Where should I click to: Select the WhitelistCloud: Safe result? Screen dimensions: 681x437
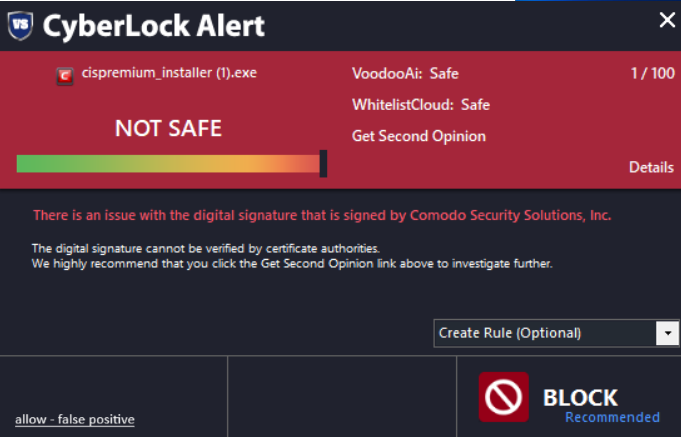(421, 105)
